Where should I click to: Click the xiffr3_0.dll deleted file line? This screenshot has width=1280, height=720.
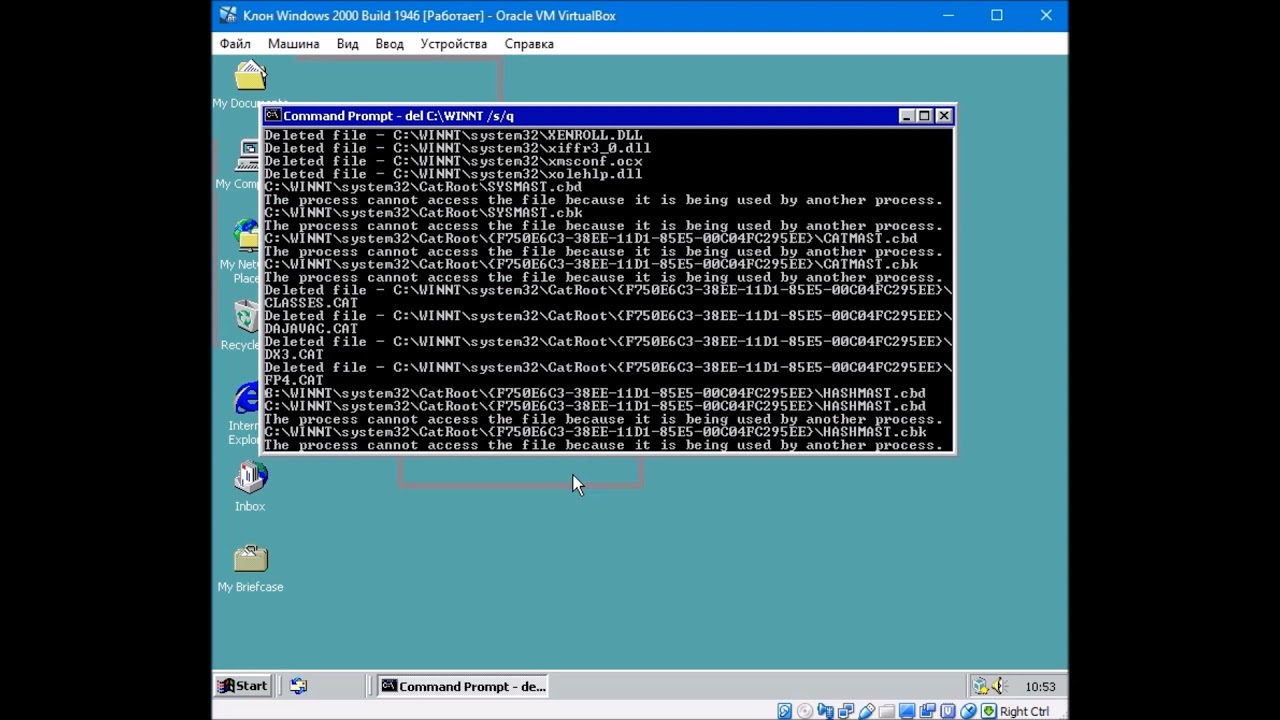[457, 148]
